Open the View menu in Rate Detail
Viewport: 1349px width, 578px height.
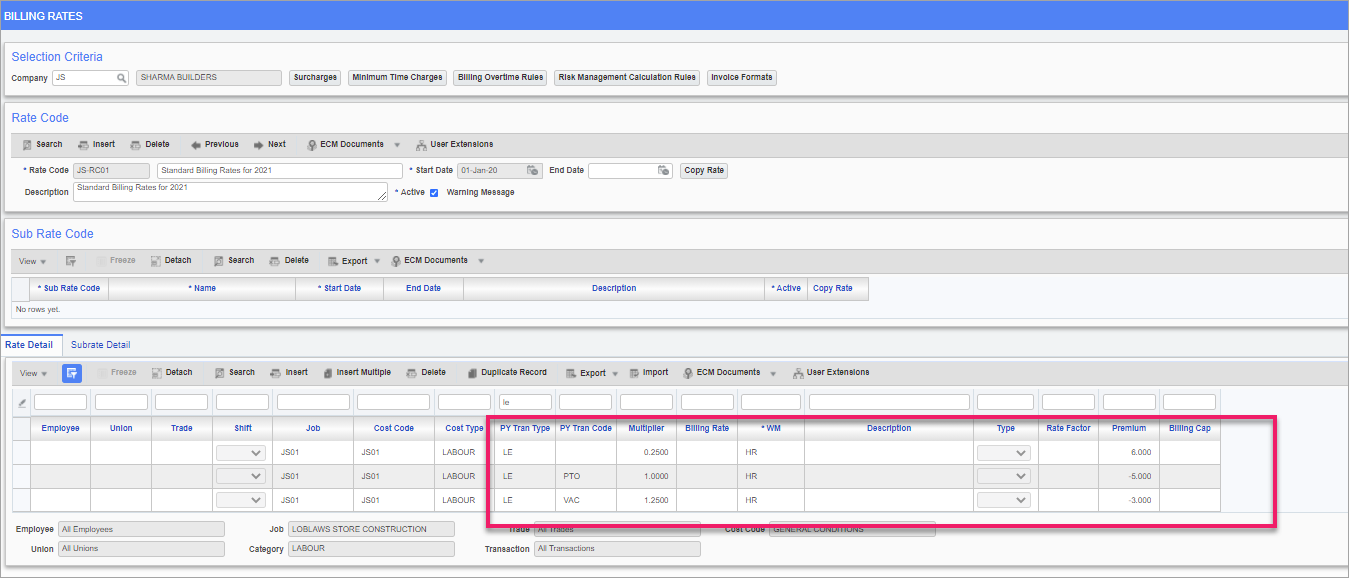tap(33, 373)
